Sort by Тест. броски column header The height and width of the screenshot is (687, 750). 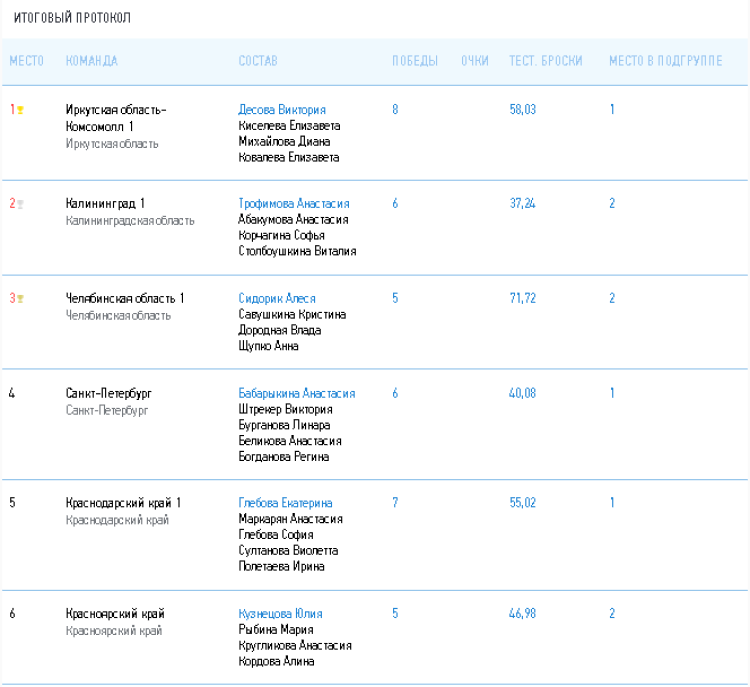pyautogui.click(x=546, y=61)
